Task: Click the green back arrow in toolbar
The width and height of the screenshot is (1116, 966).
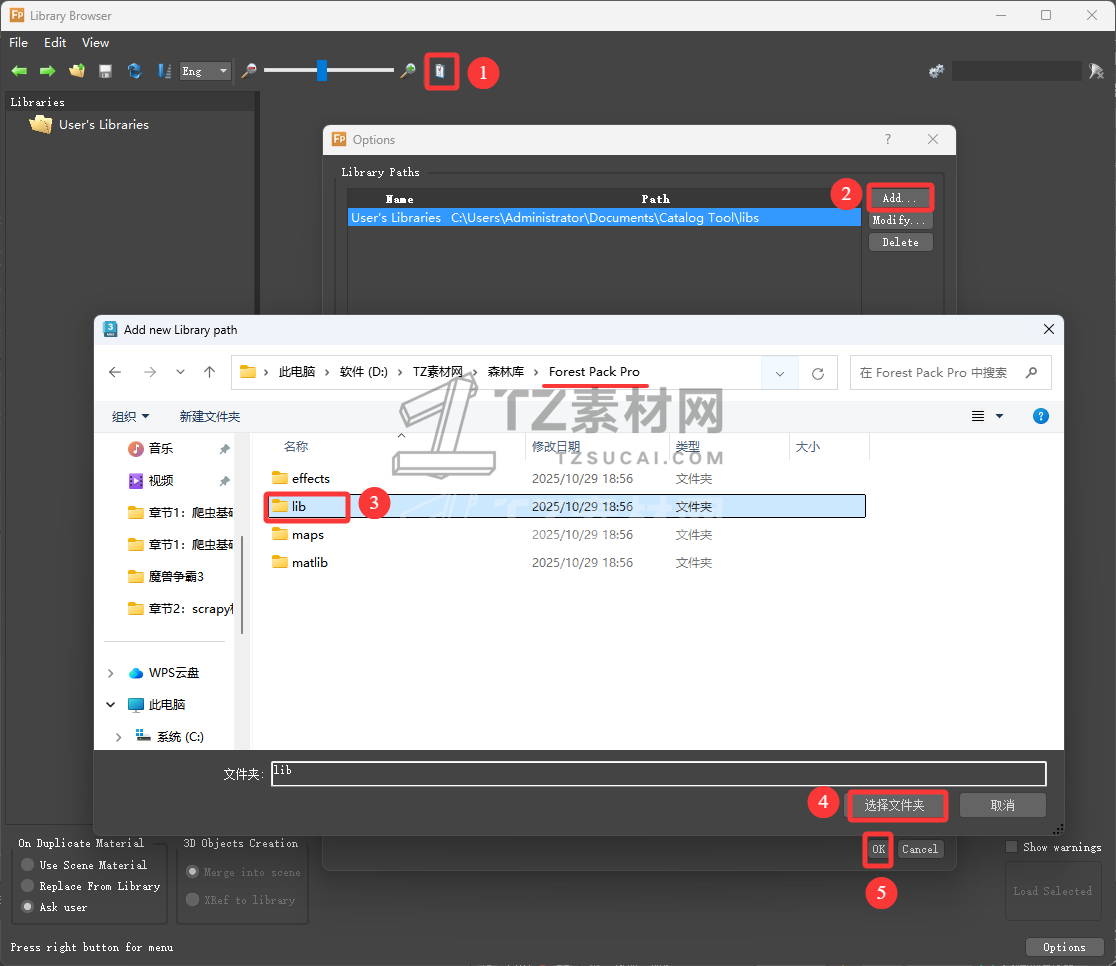Action: (19, 71)
